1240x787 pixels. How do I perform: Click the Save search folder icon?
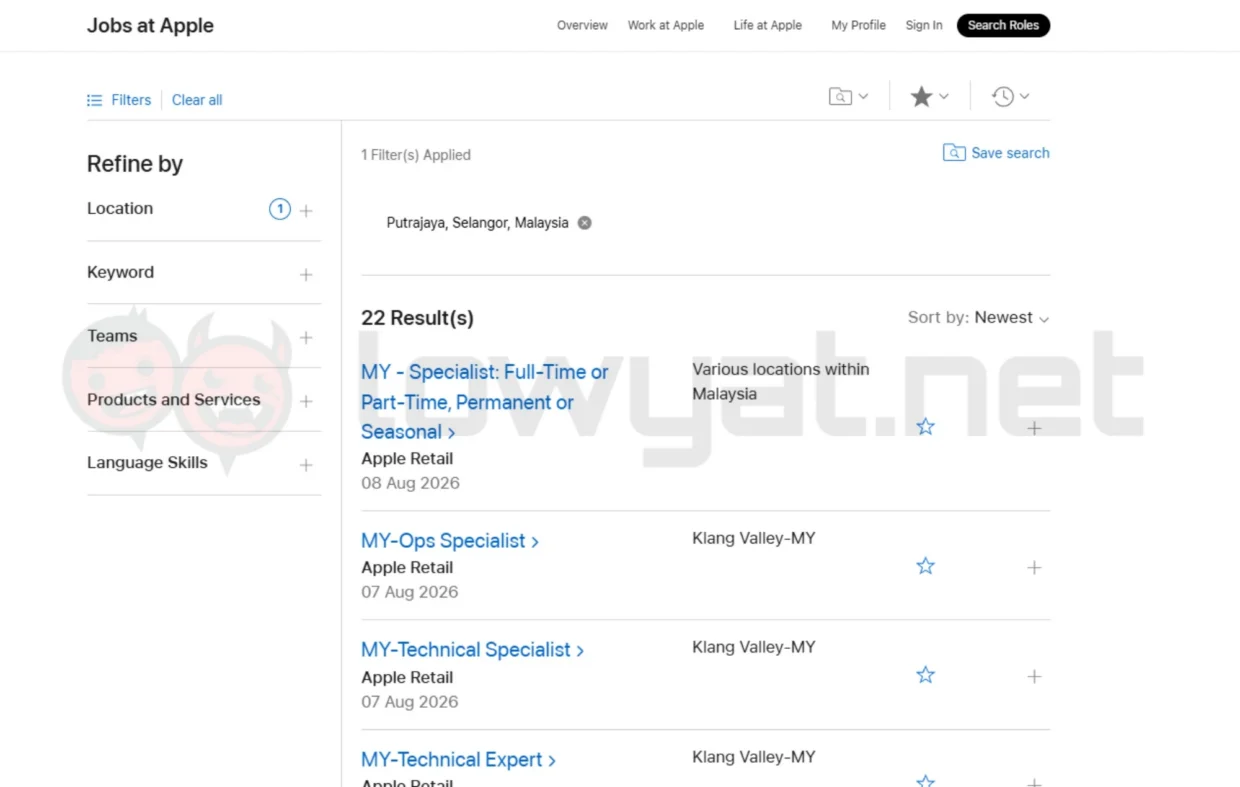[x=954, y=153]
